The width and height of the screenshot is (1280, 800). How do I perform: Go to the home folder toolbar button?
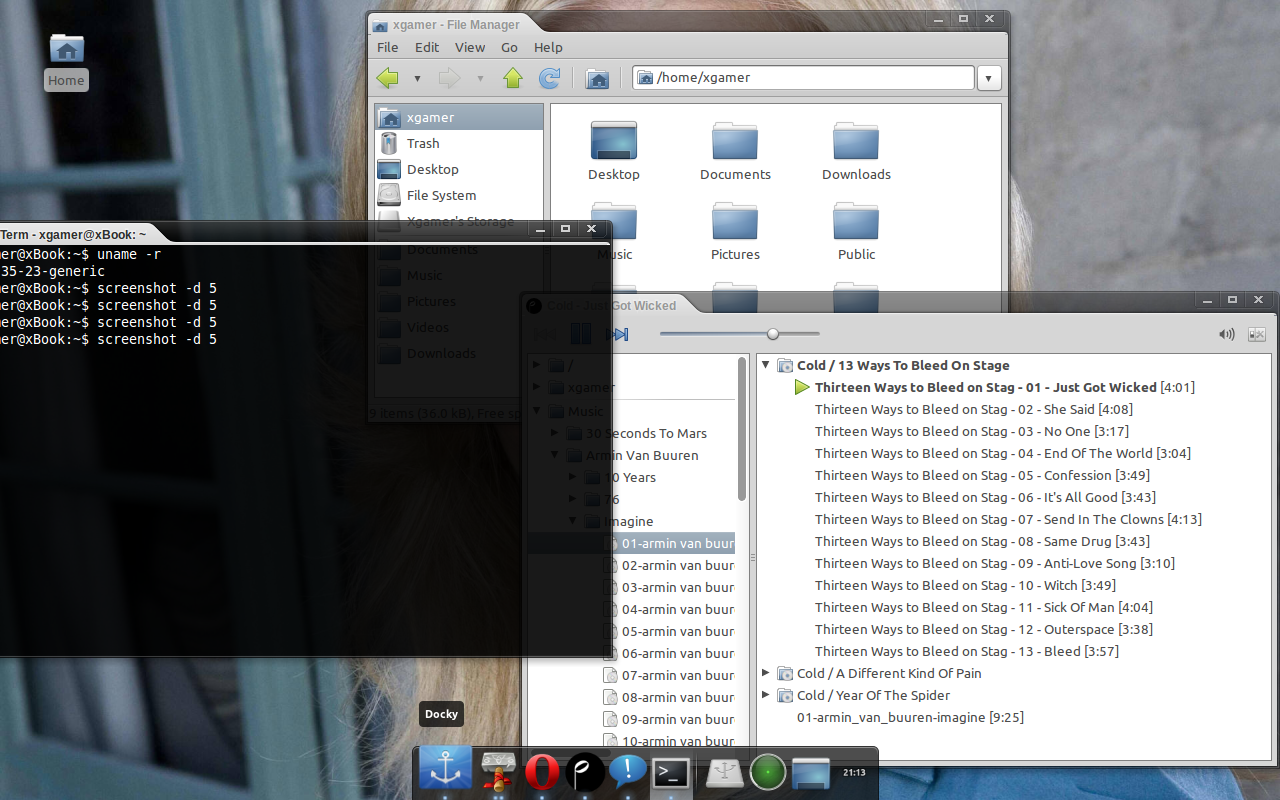point(597,78)
